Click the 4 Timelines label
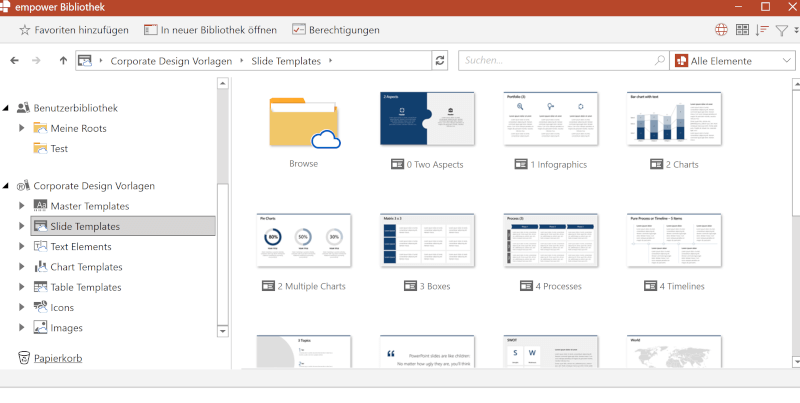This screenshot has width=800, height=403. click(682, 286)
